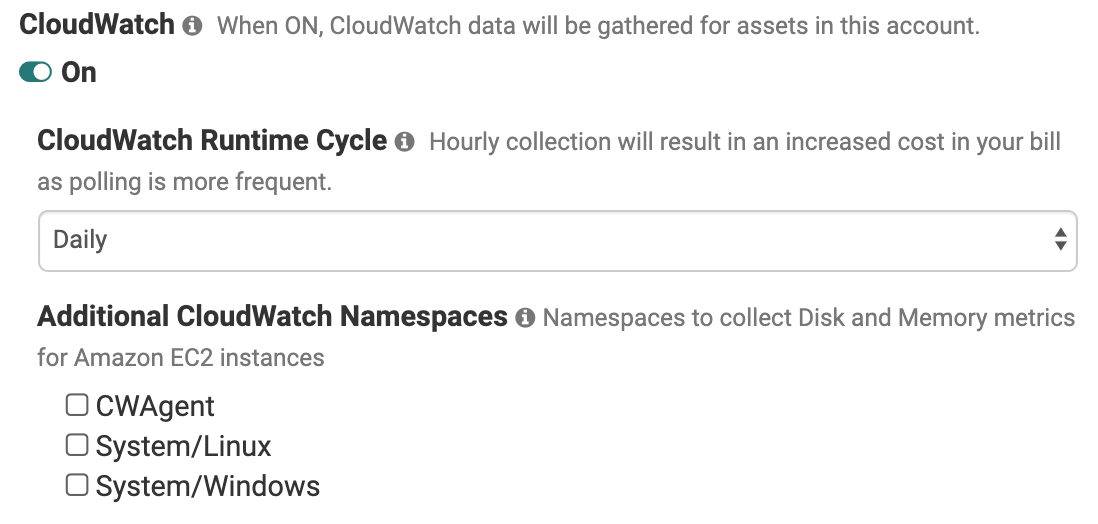This screenshot has height=524, width=1098.
Task: Select the System/Linux label text
Action: [x=183, y=446]
